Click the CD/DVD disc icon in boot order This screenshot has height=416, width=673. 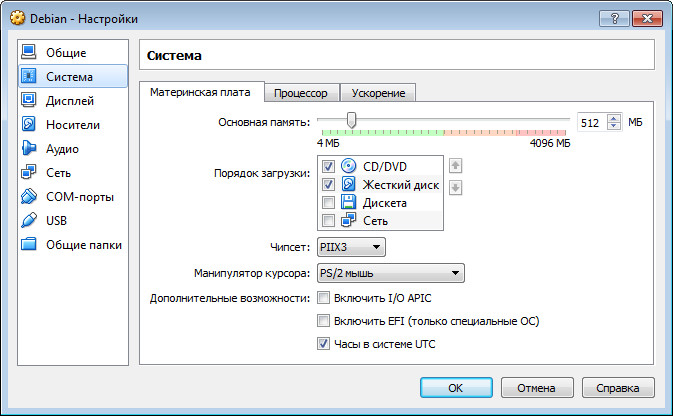pyautogui.click(x=349, y=166)
